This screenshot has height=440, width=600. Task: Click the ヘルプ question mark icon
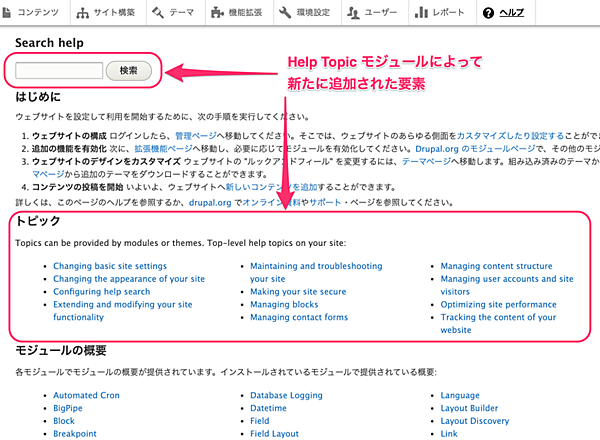488,13
